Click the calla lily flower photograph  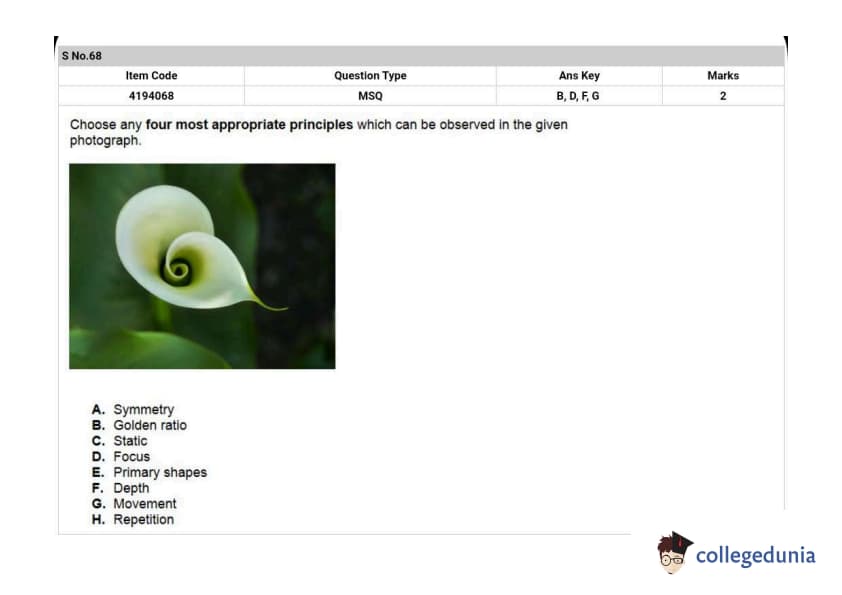[x=202, y=266]
